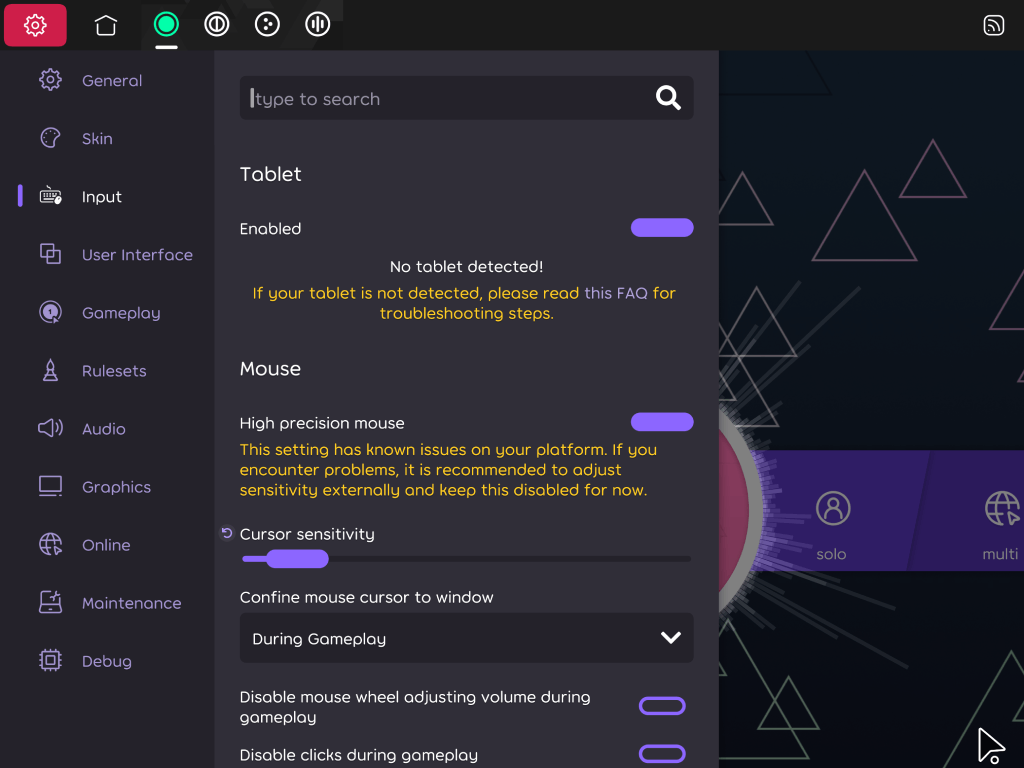This screenshot has height=768, width=1024.
Task: Open the news feed icon at top right
Action: (994, 24)
